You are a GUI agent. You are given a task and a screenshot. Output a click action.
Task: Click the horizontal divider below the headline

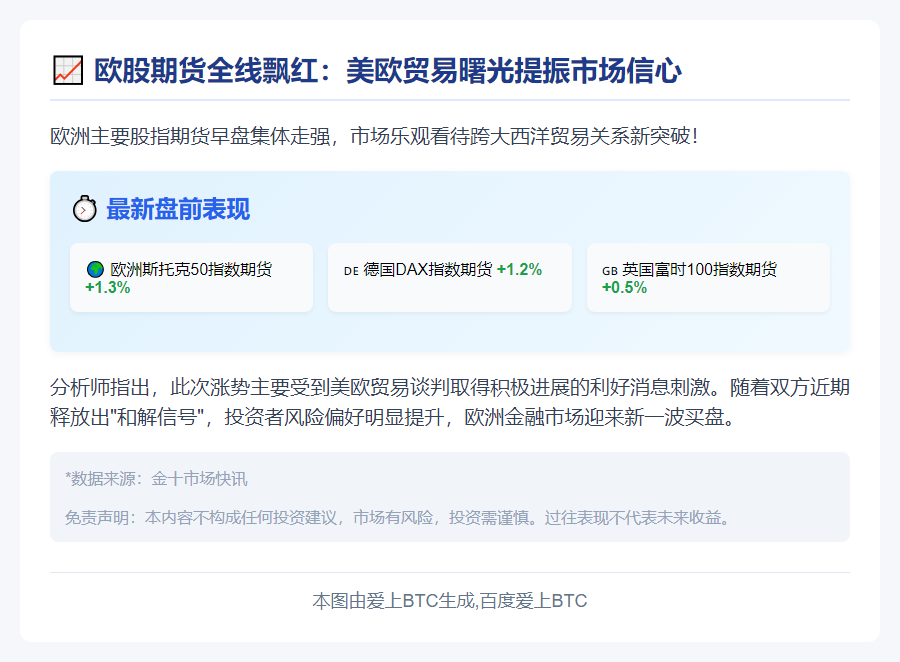449,100
